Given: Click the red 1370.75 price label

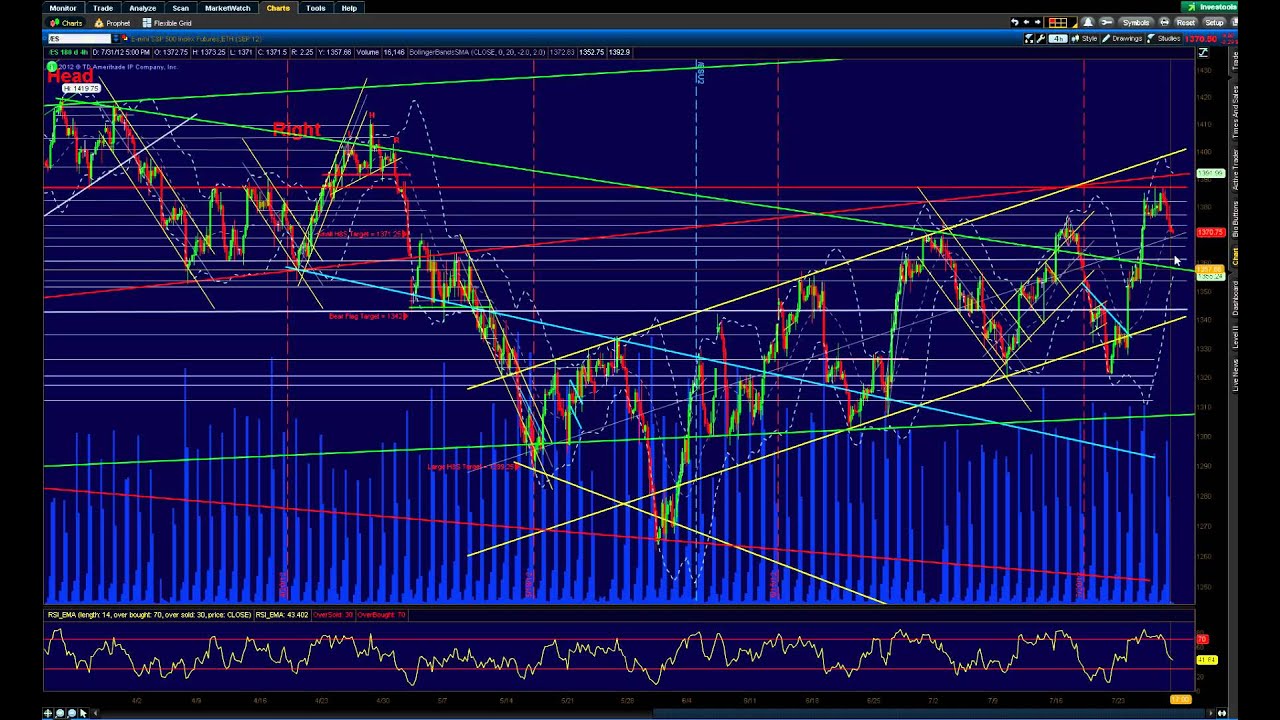Looking at the screenshot, I should pos(1210,232).
